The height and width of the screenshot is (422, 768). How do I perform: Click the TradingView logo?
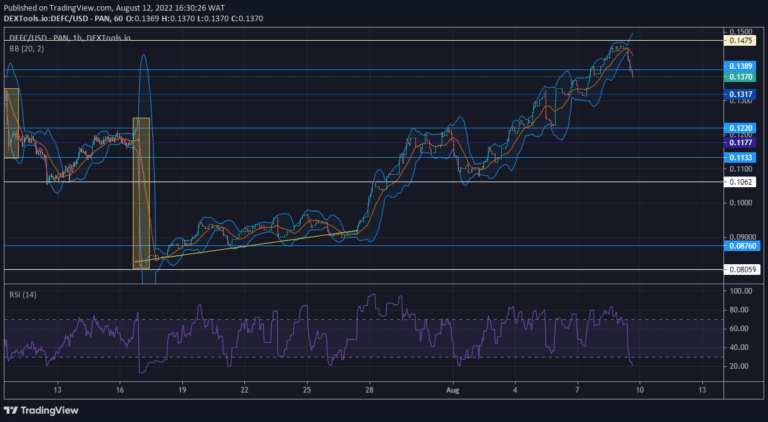(x=41, y=410)
